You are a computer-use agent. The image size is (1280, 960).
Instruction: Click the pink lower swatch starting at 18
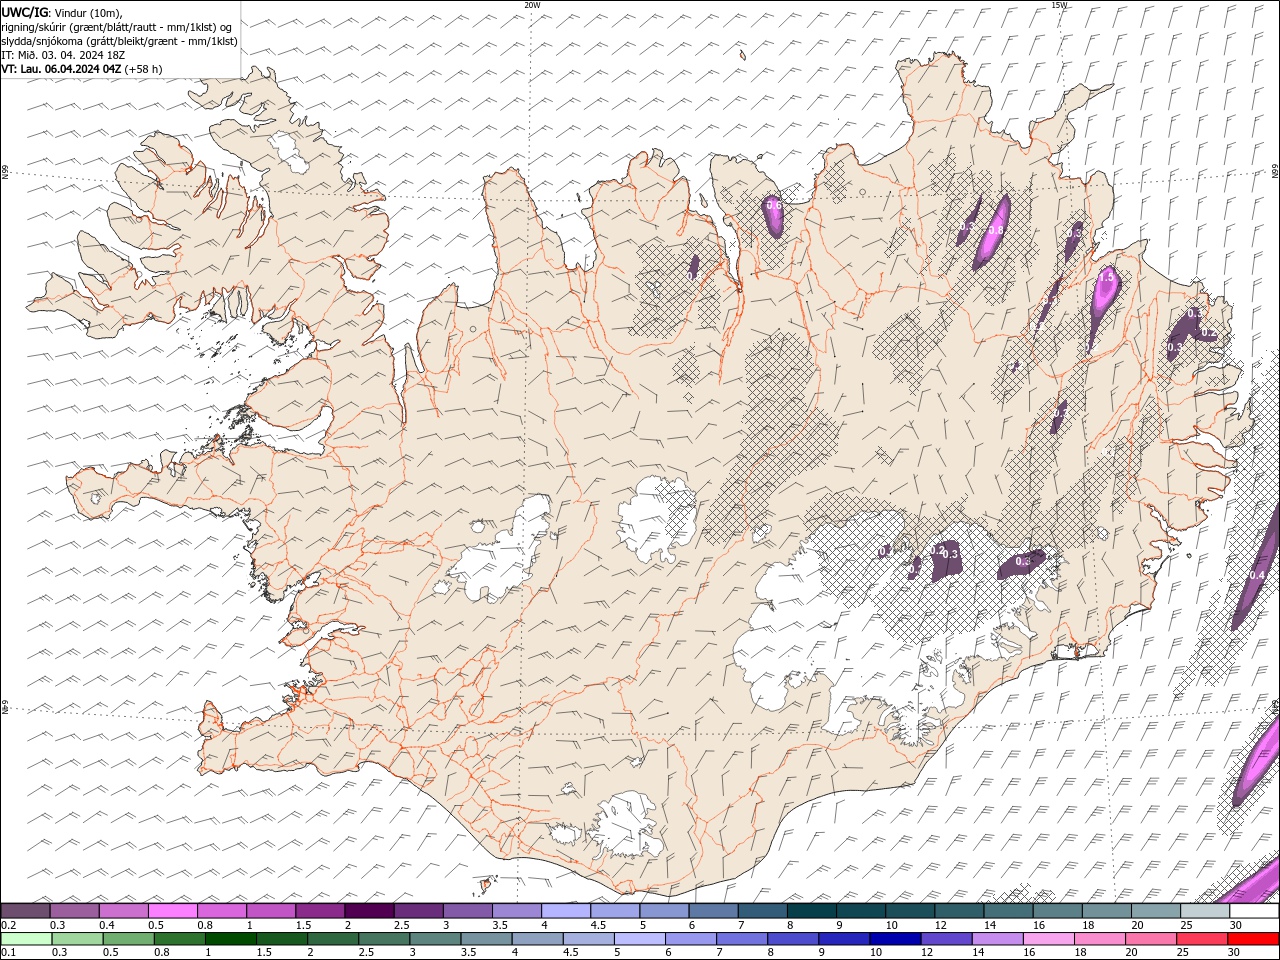(x=1101, y=939)
